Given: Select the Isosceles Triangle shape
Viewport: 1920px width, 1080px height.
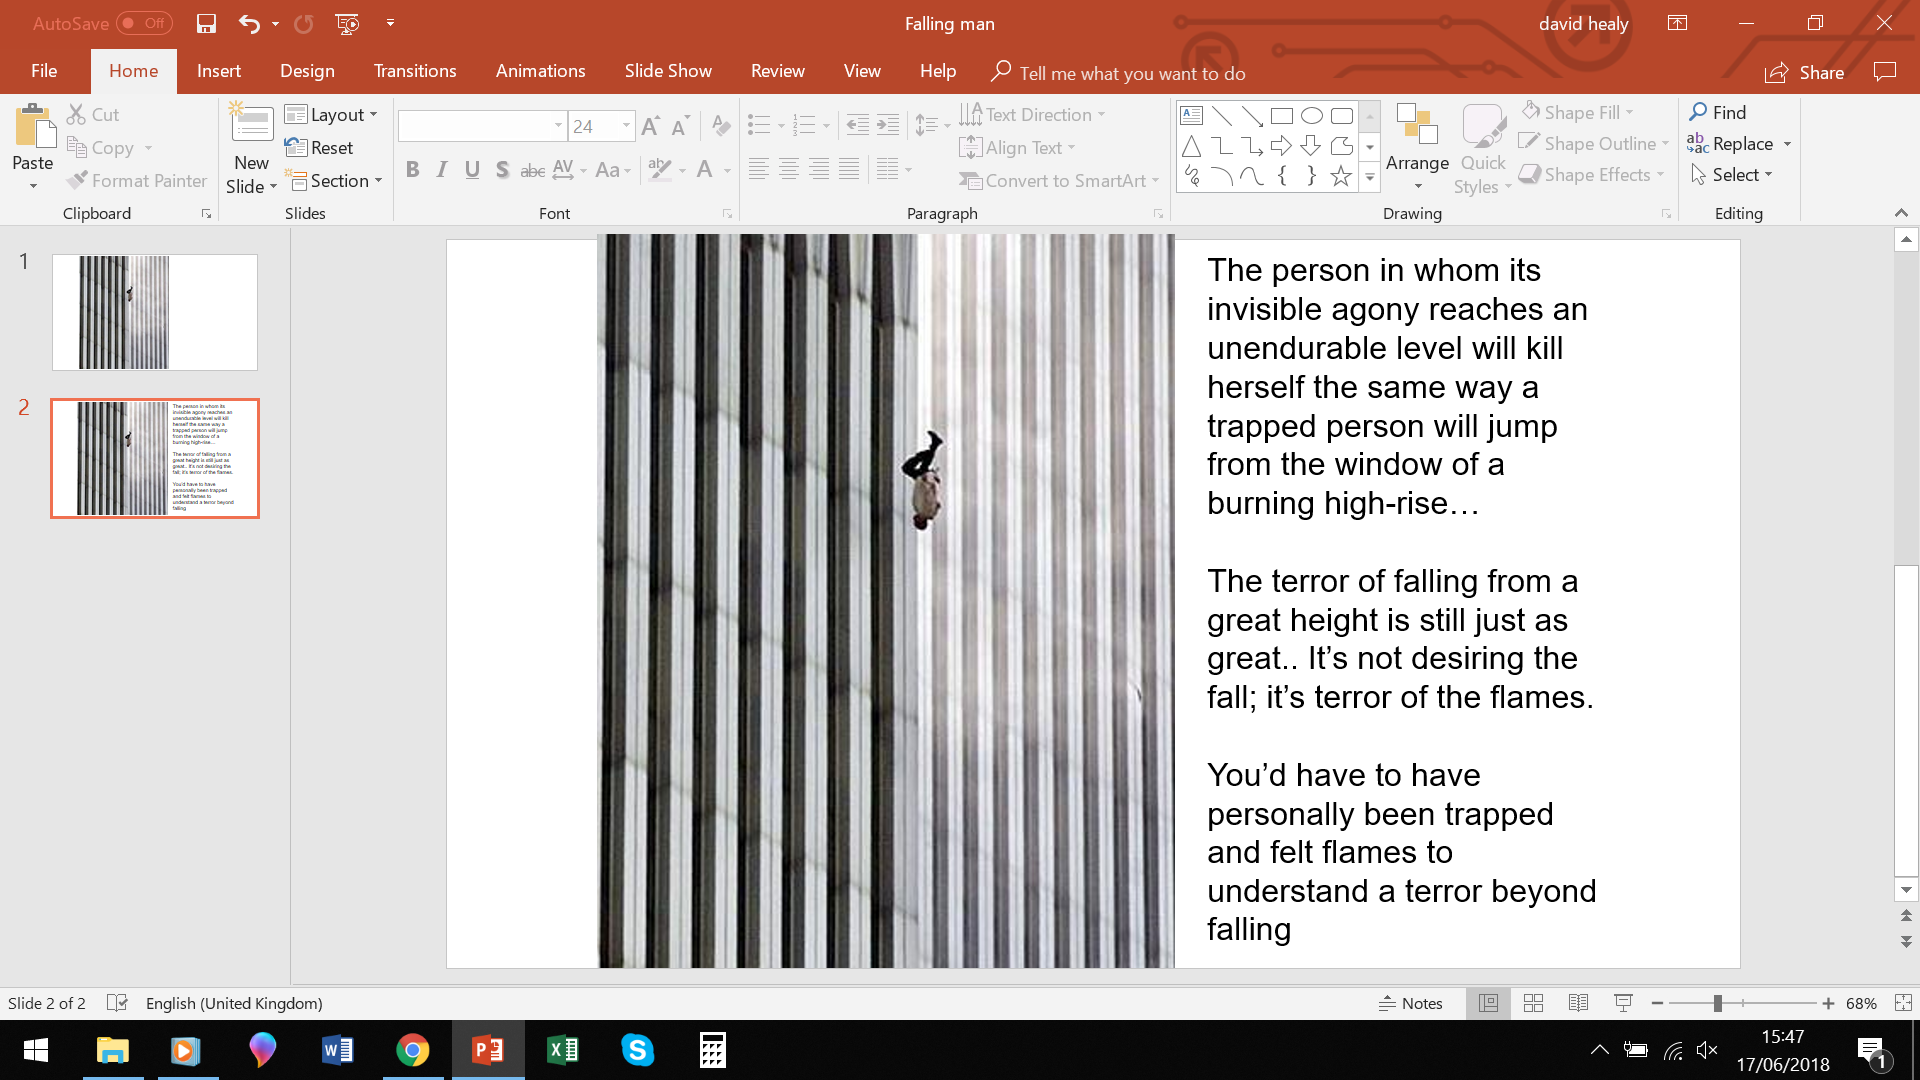Looking at the screenshot, I should point(1191,146).
